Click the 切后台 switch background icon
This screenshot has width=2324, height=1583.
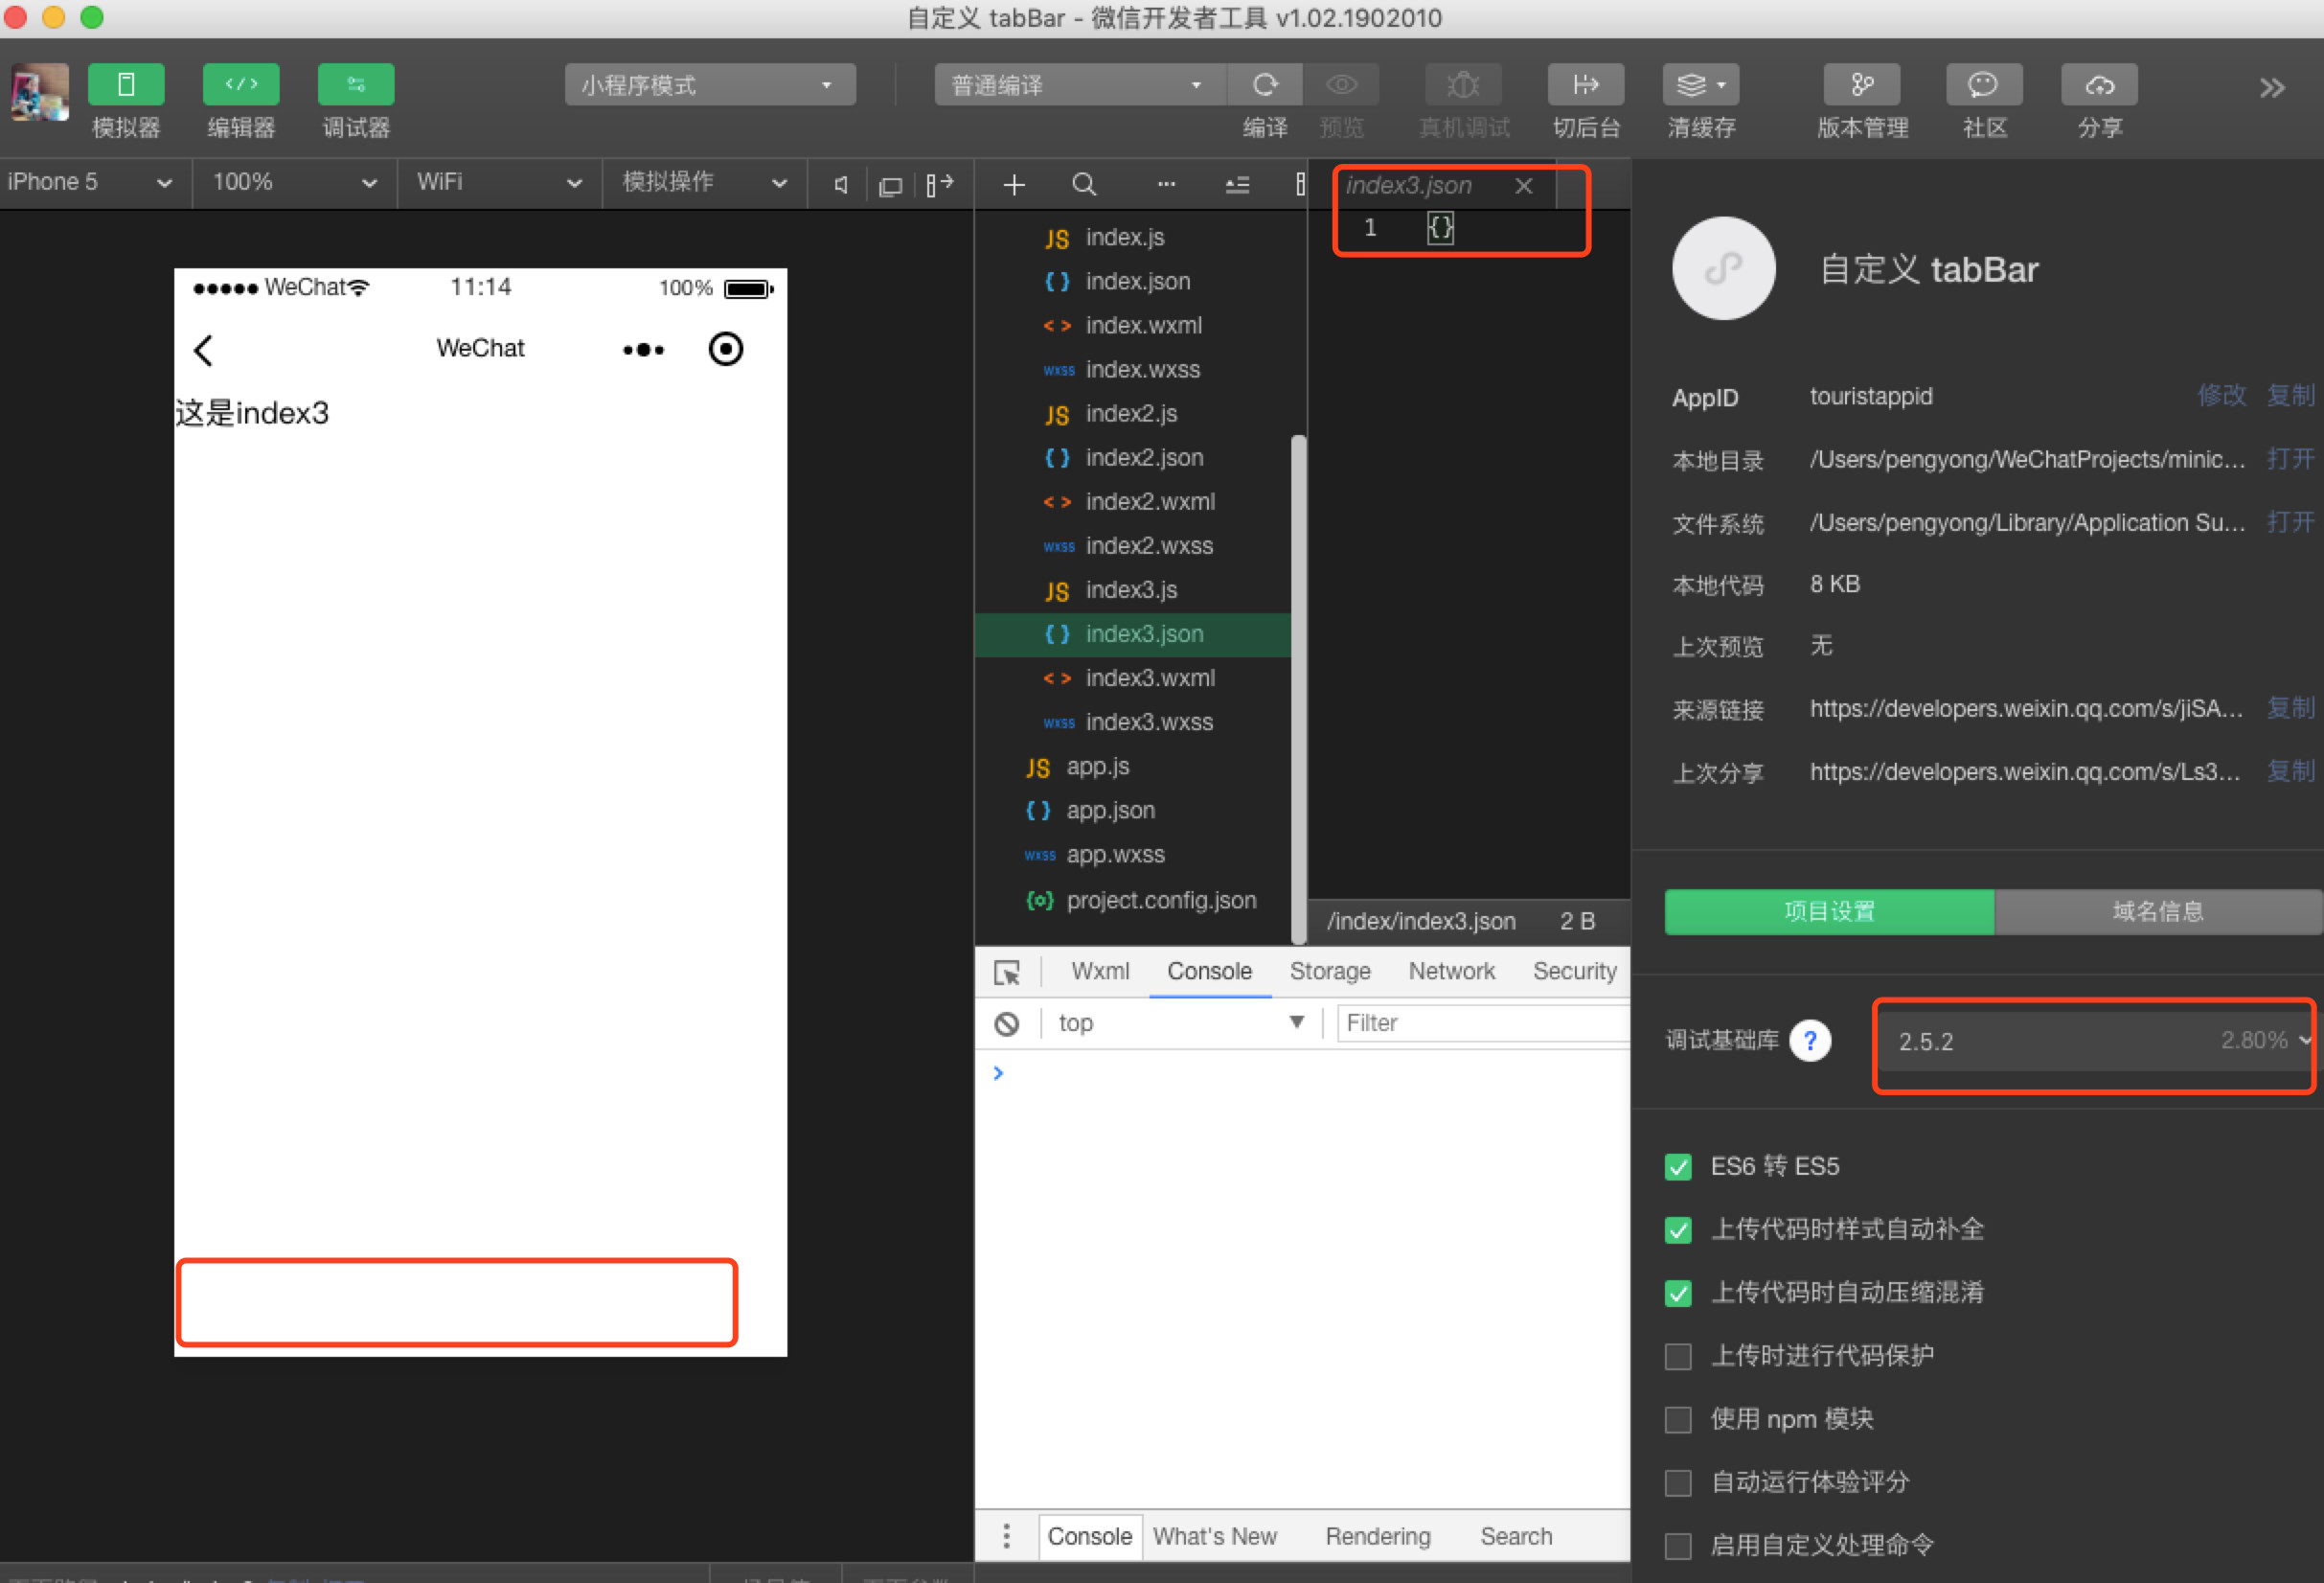[x=1586, y=85]
